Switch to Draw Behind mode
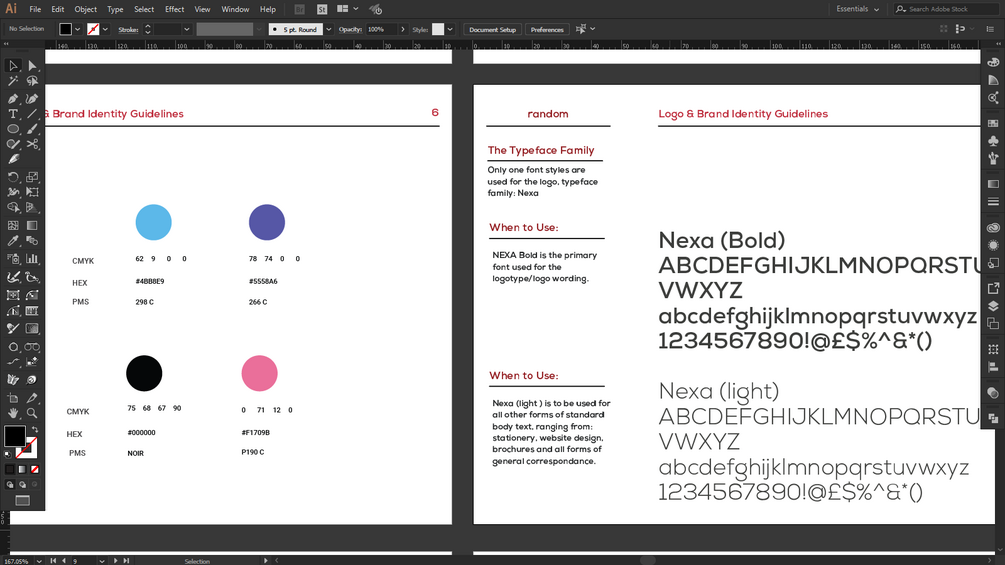The image size is (1005, 565). pyautogui.click(x=22, y=485)
